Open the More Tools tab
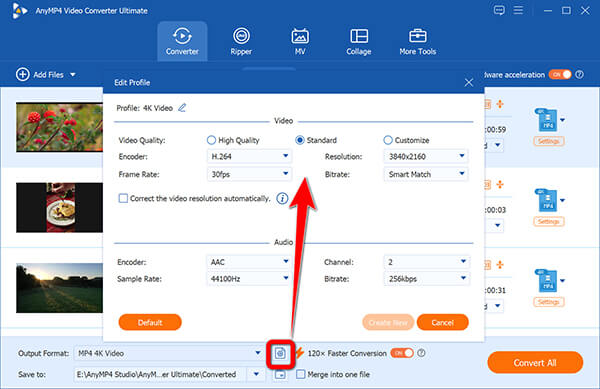The image size is (600, 389). point(417,41)
